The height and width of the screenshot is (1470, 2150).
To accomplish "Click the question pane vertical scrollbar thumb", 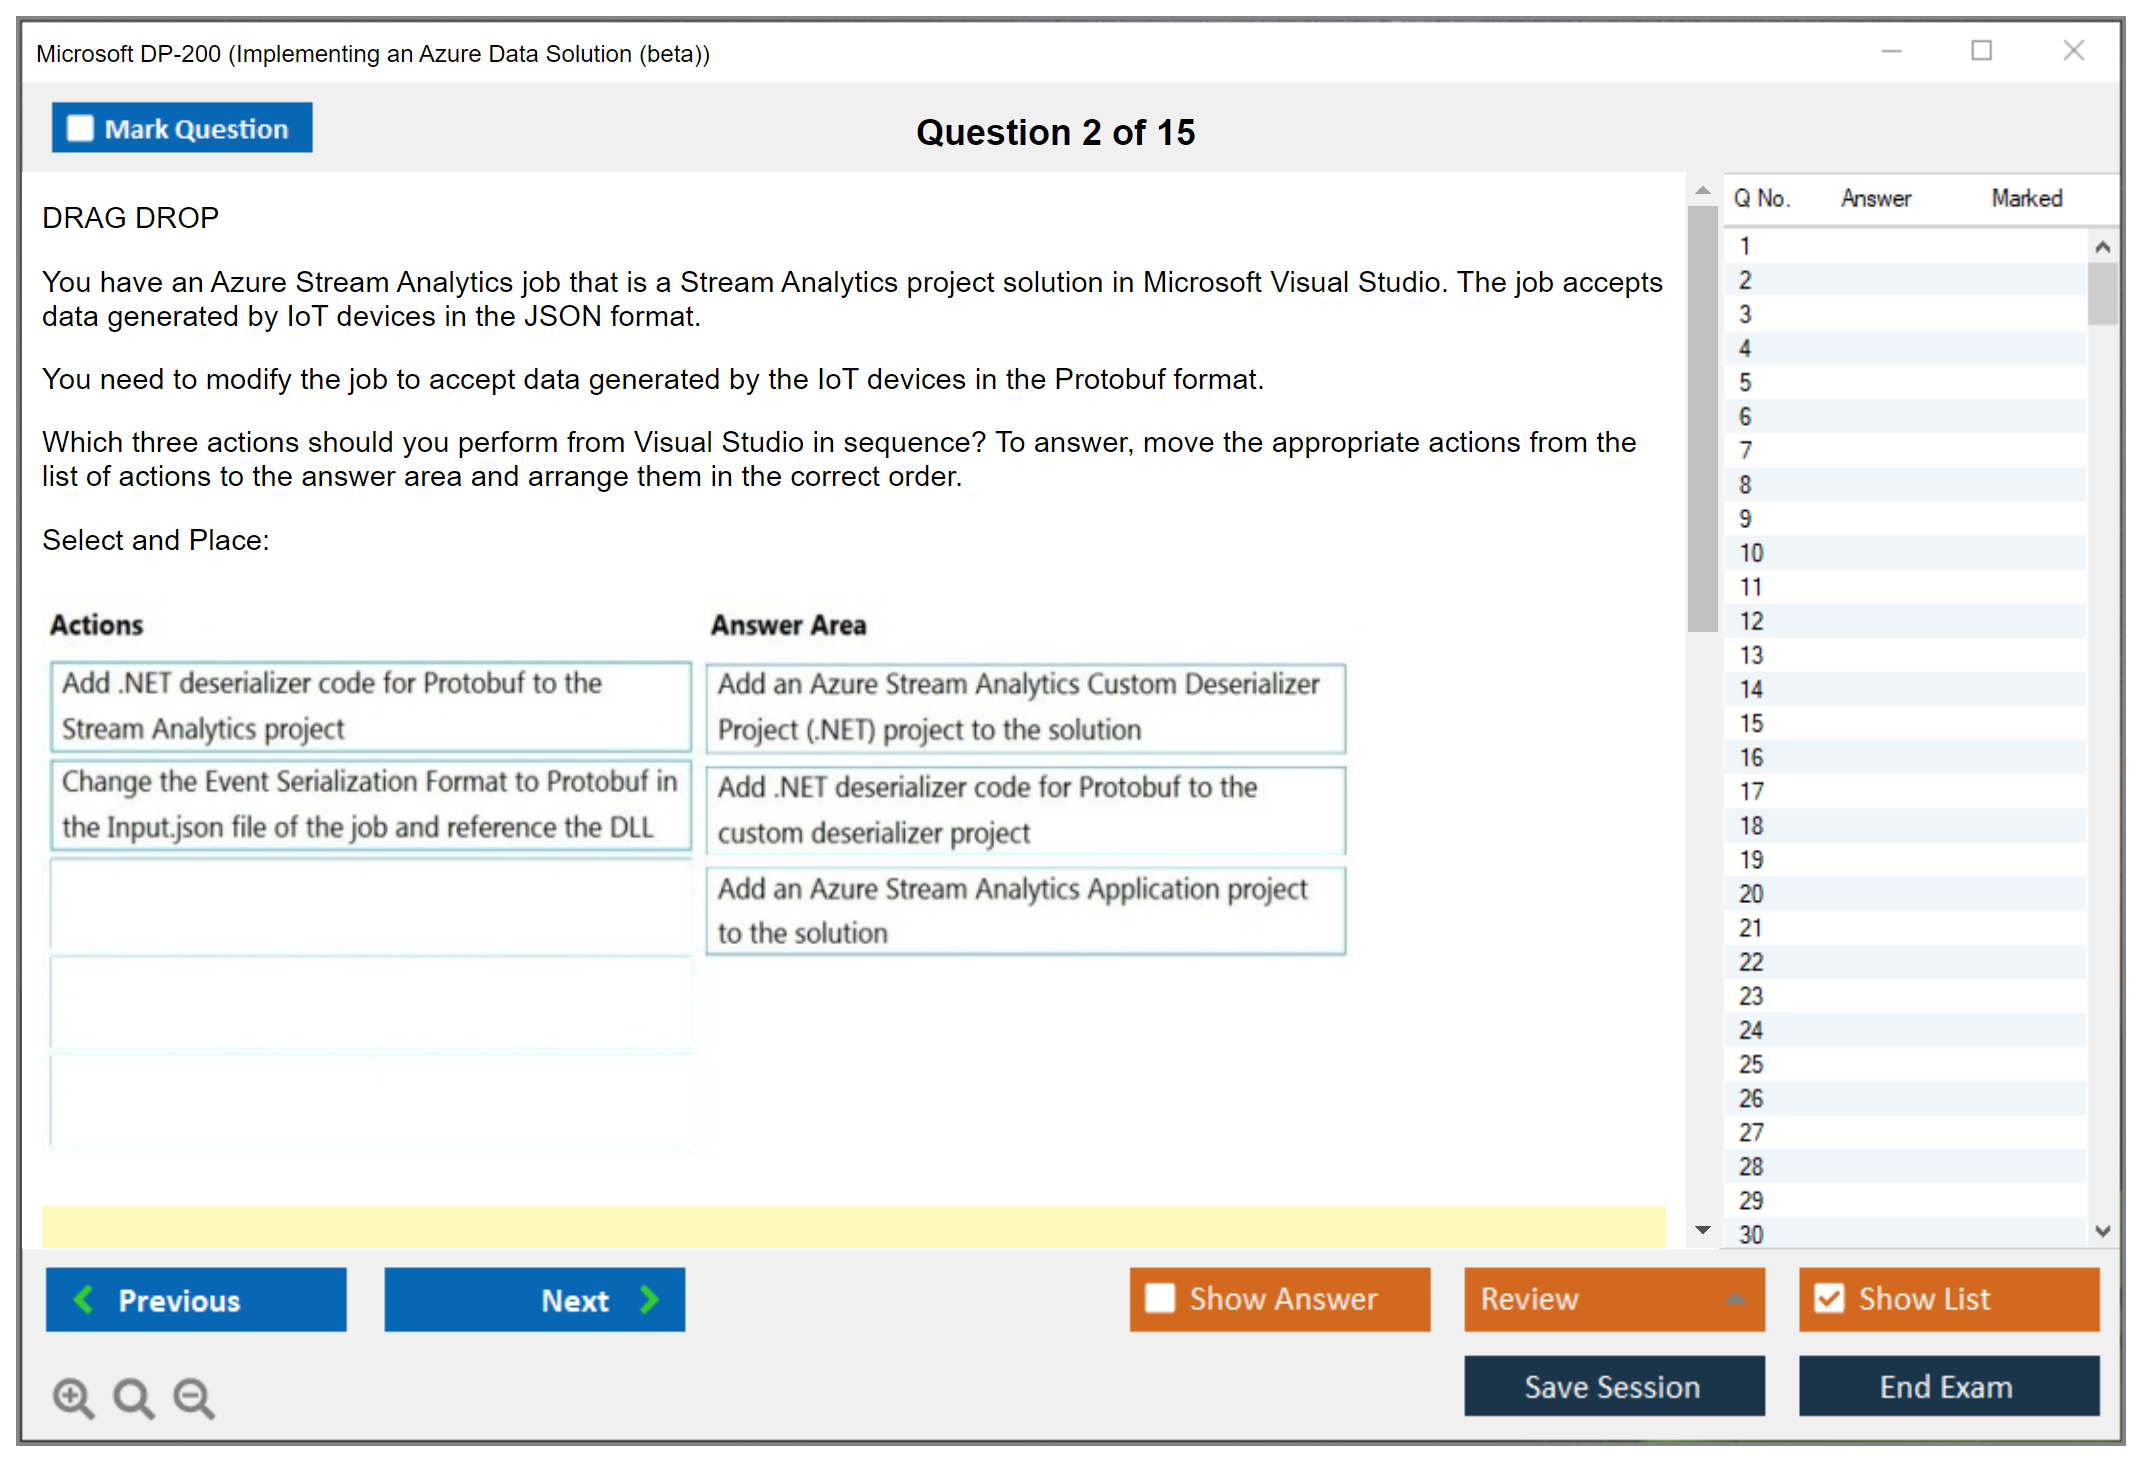I will (x=1701, y=420).
